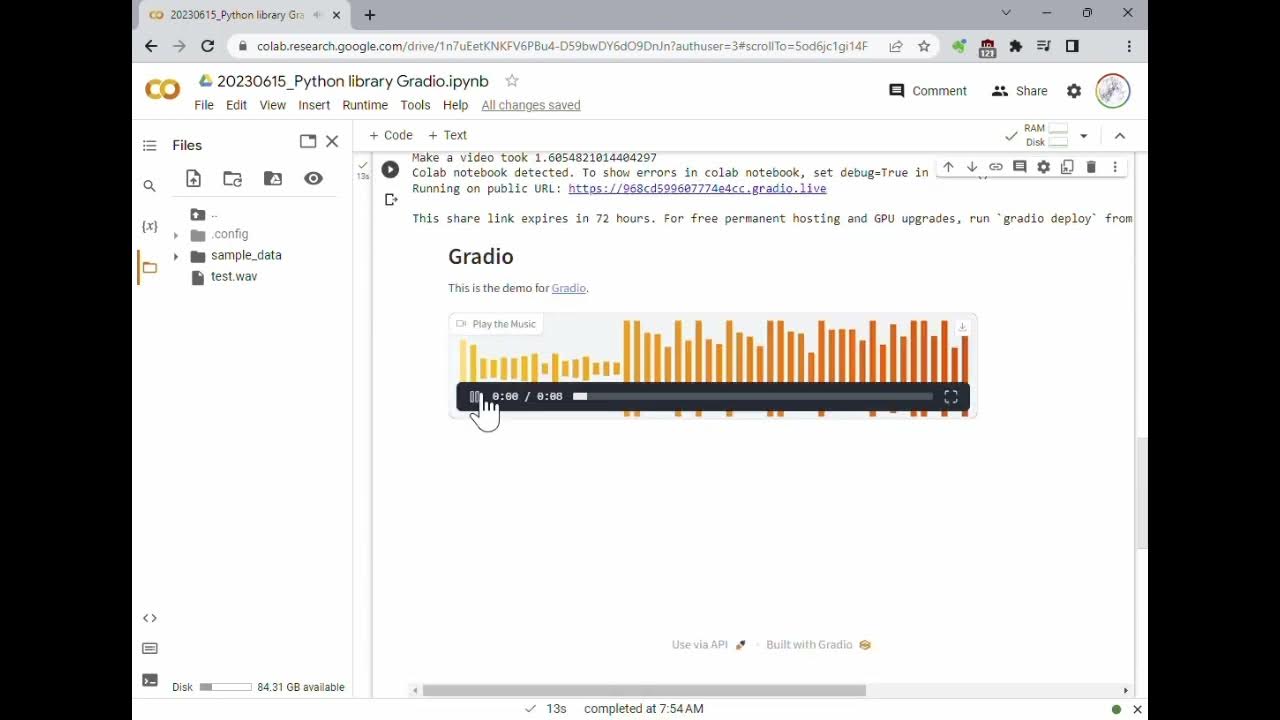Viewport: 1280px width, 720px height.
Task: Open the table of contents sidebar icon
Action: (x=150, y=145)
